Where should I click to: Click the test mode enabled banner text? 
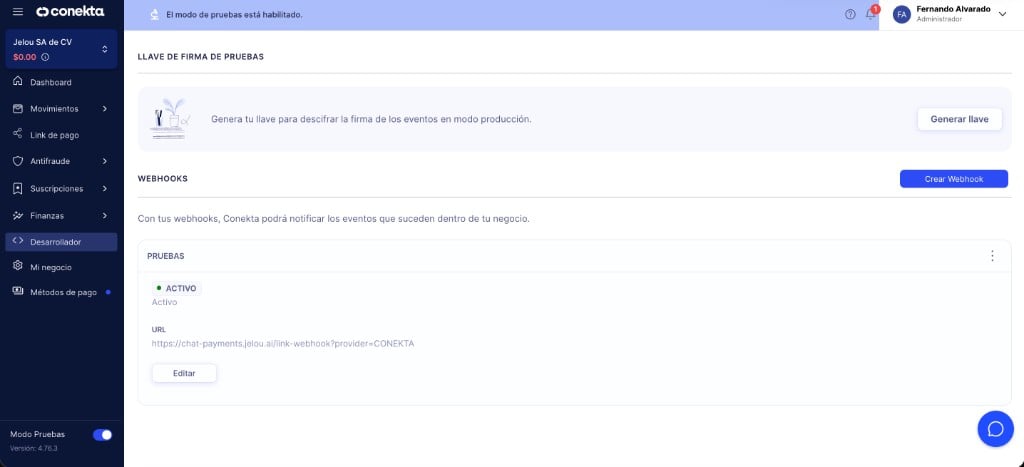[x=234, y=14]
